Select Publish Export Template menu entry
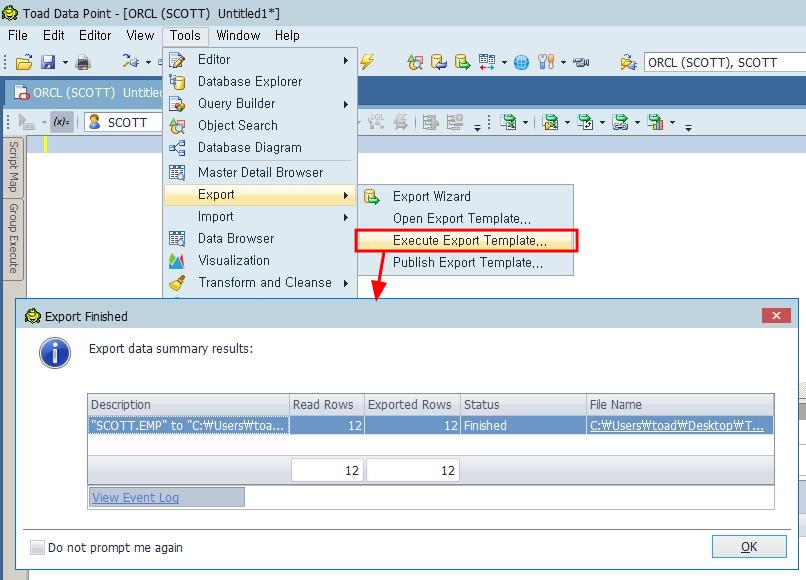Screen dimensions: 806x580 (x=467, y=263)
